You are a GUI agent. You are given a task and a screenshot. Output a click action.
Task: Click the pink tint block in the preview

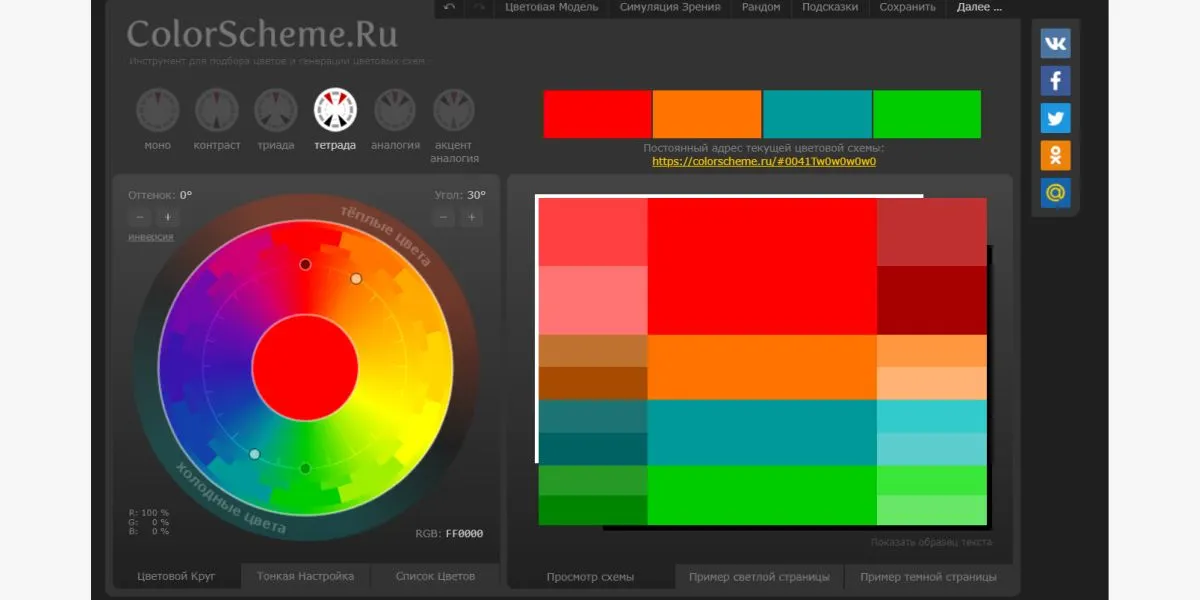[593, 300]
